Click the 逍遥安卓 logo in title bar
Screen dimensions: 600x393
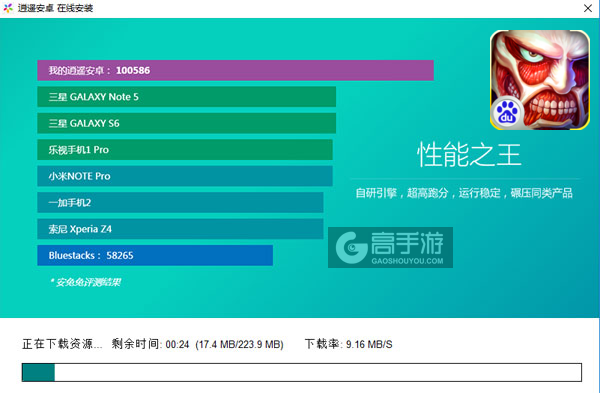[8, 8]
